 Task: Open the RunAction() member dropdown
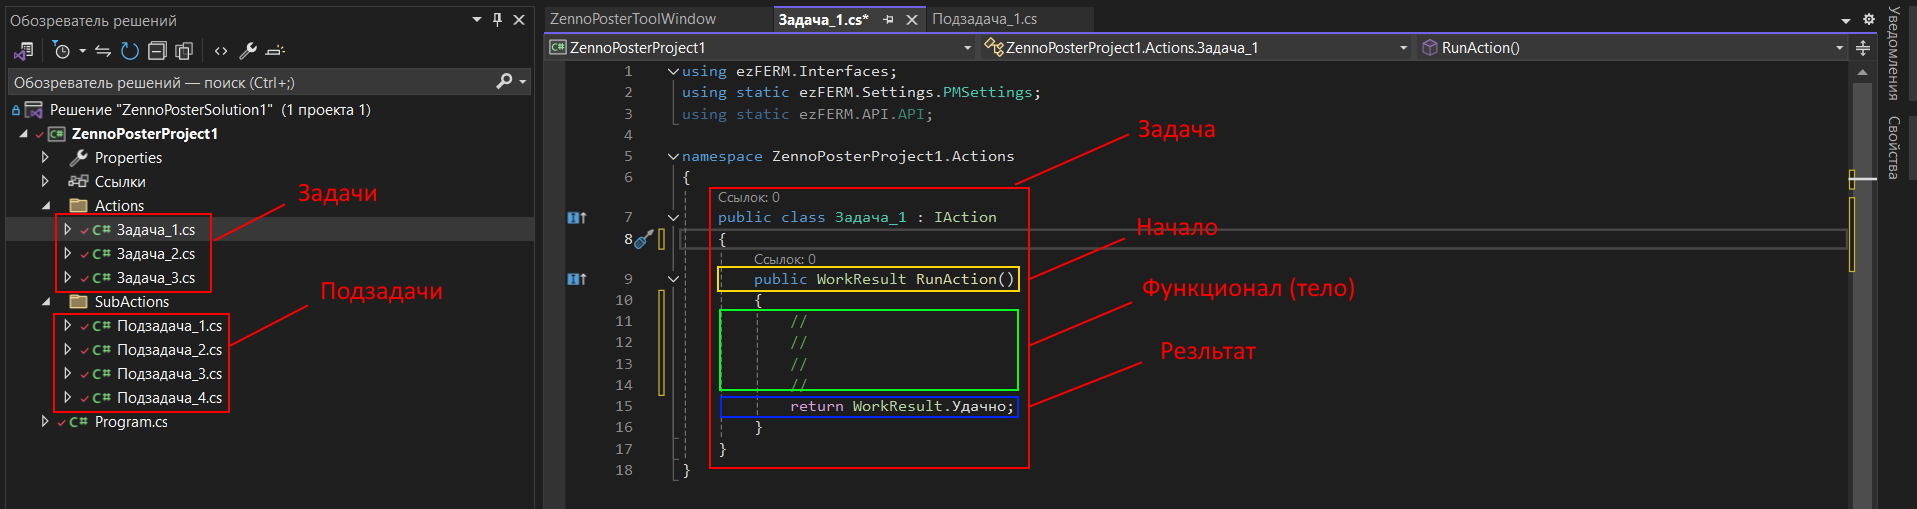[x=1838, y=48]
